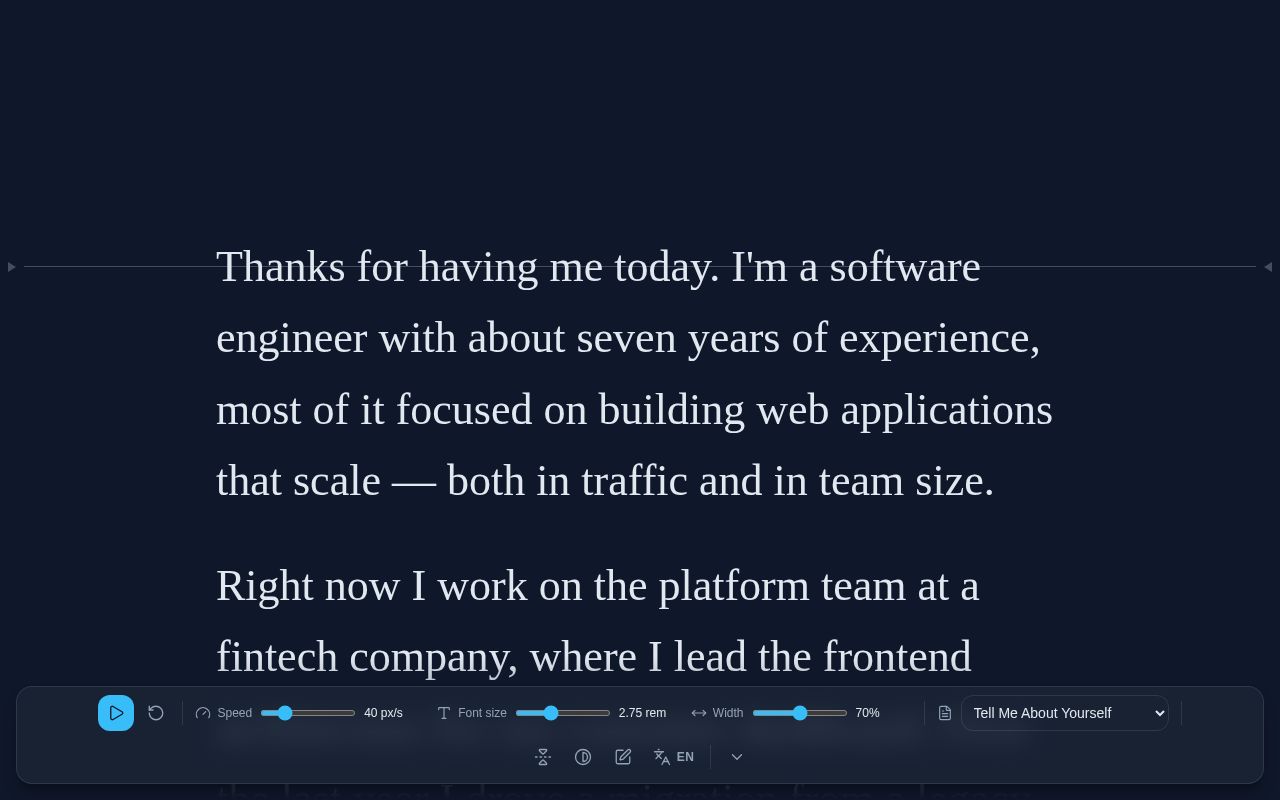Open the Tell Me About Yourself dropdown
Viewport: 1280px width, 800px height.
click(x=1065, y=713)
